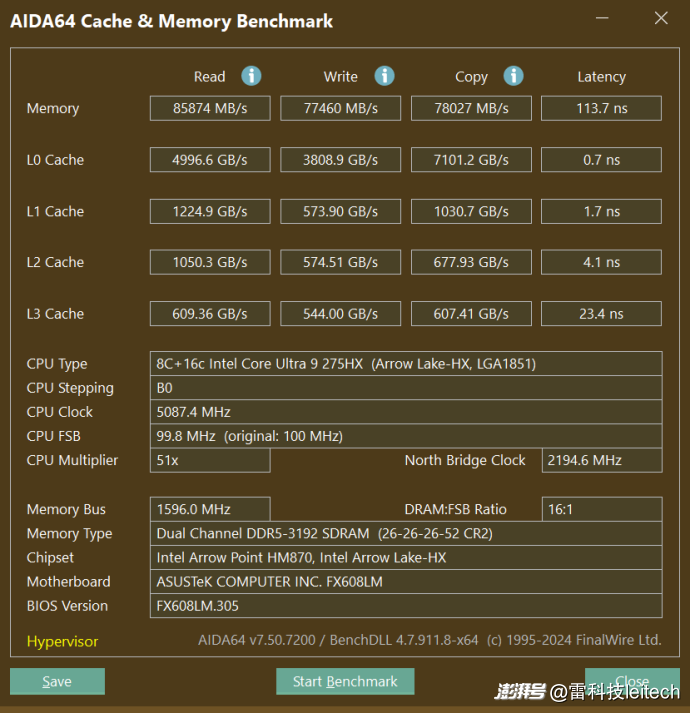The width and height of the screenshot is (690, 713).
Task: Click the Hypervisor label
Action: 62,641
